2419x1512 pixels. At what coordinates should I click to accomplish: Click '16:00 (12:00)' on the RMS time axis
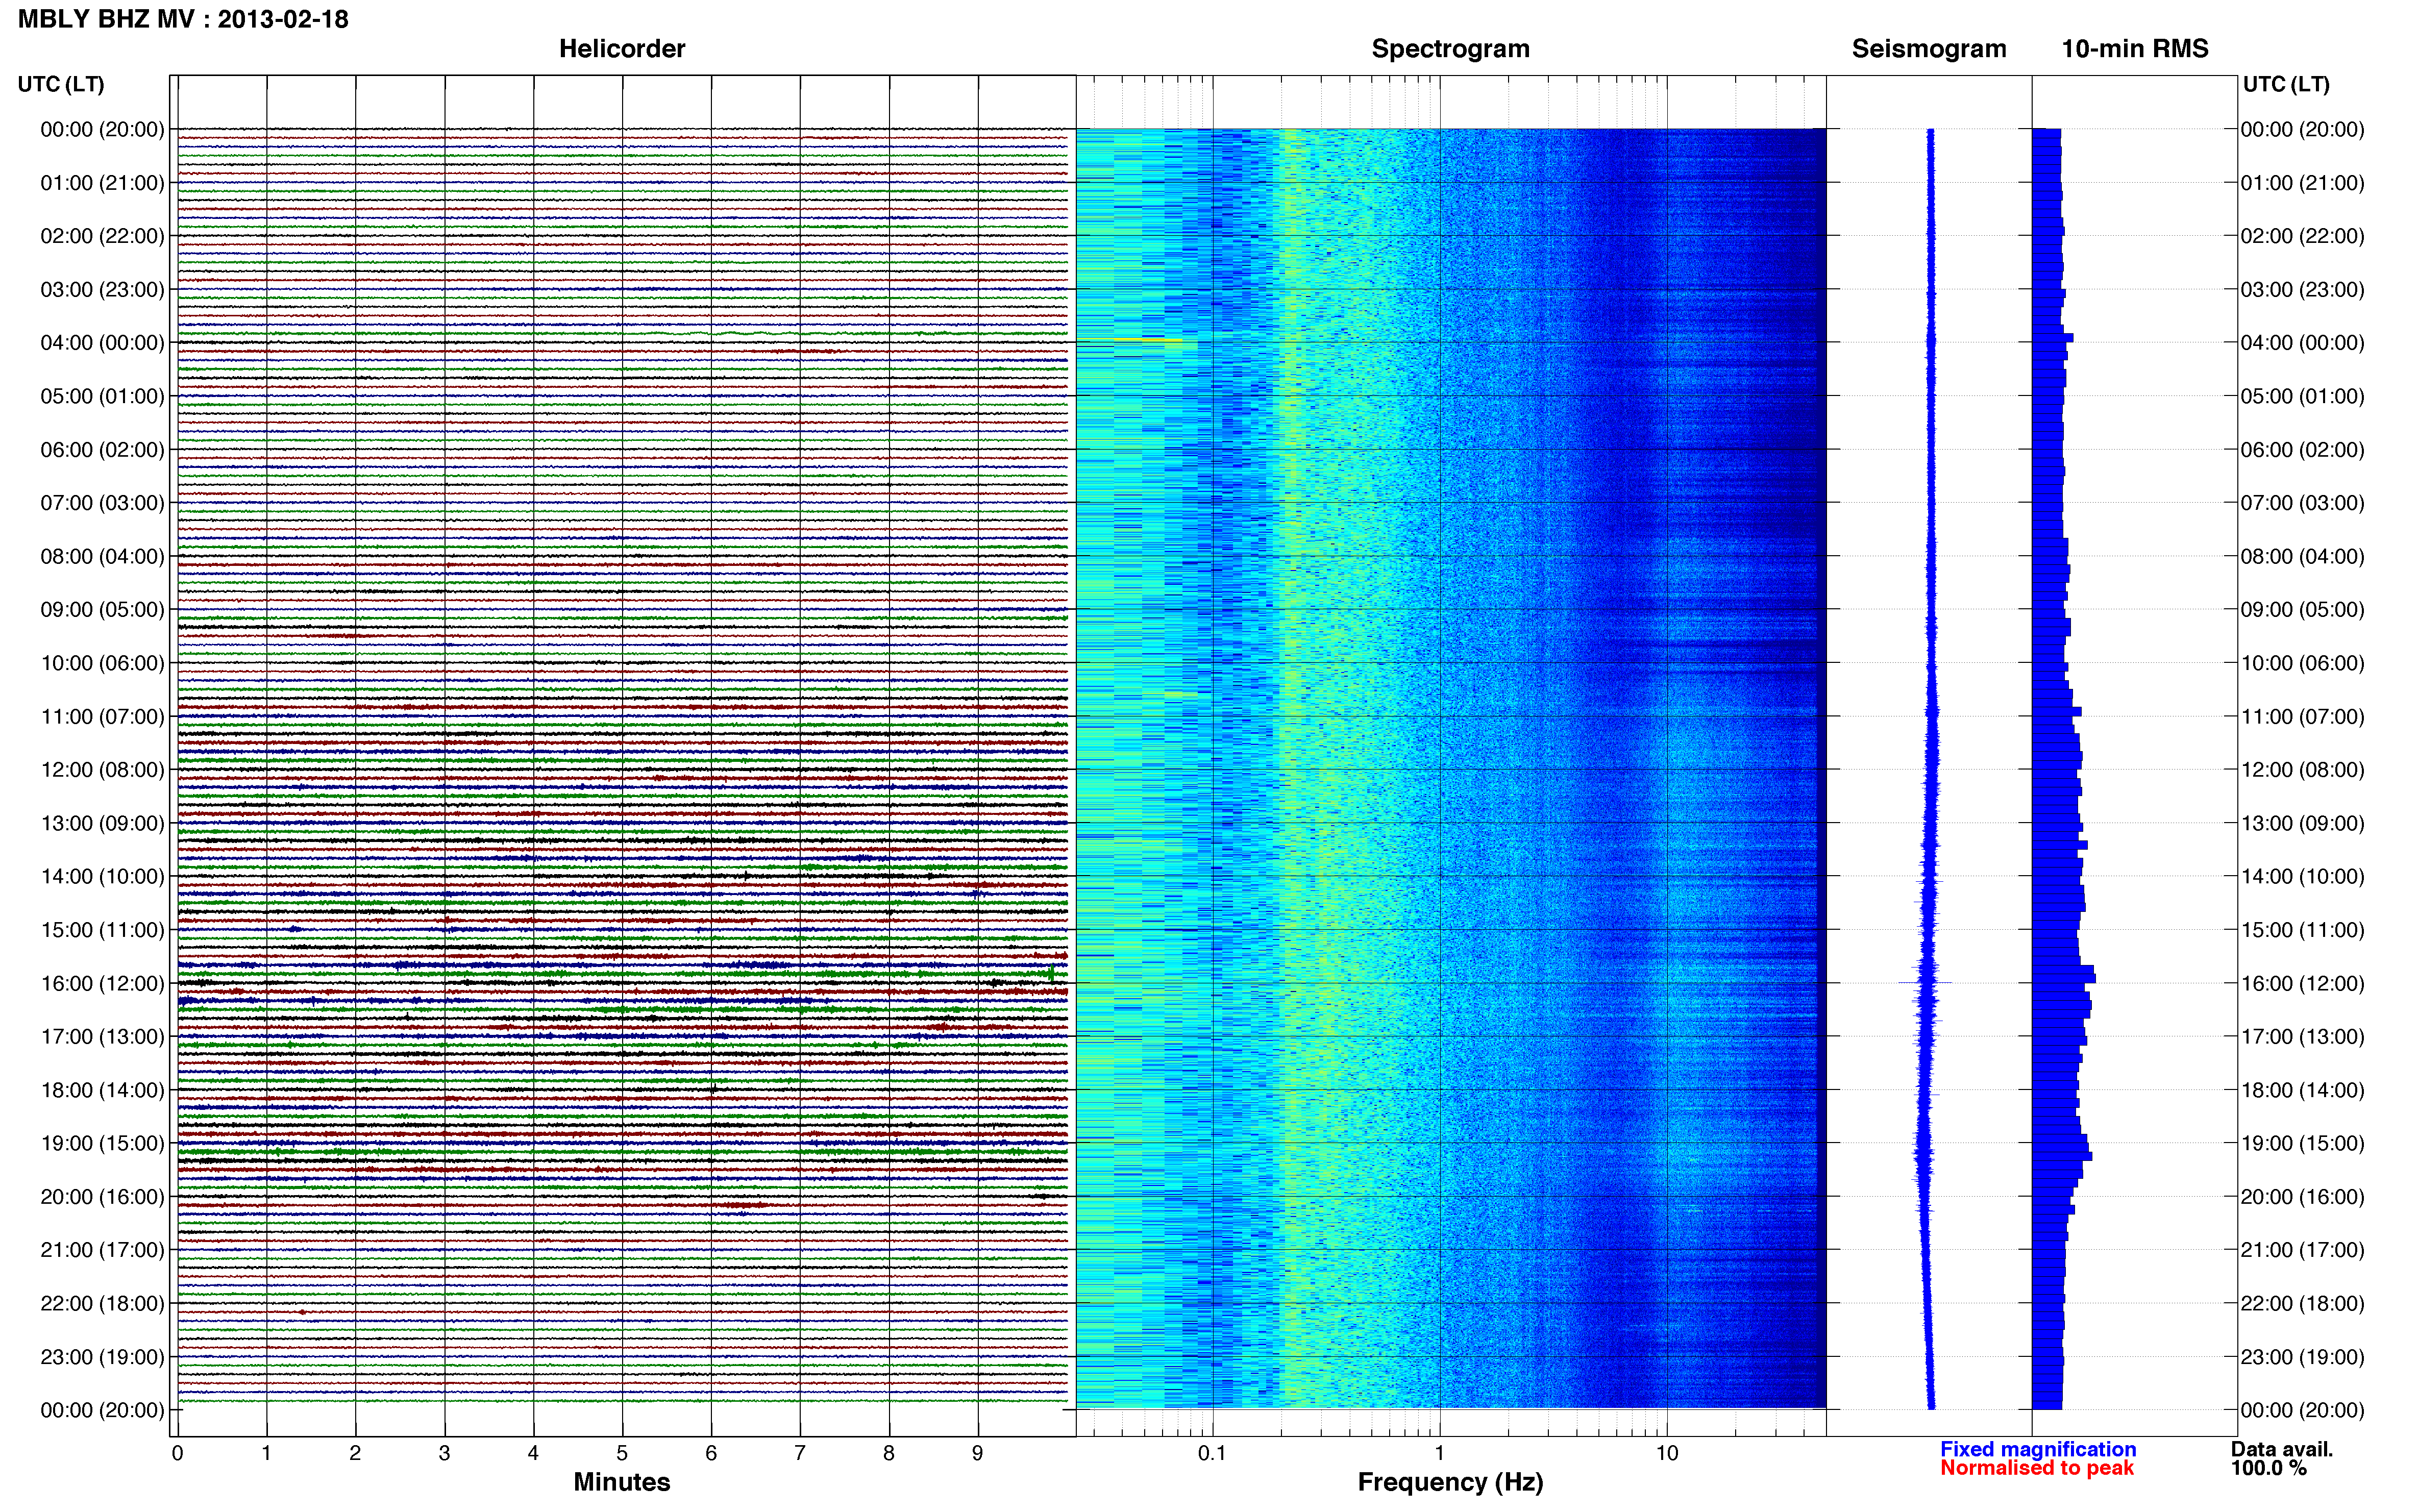2303,983
